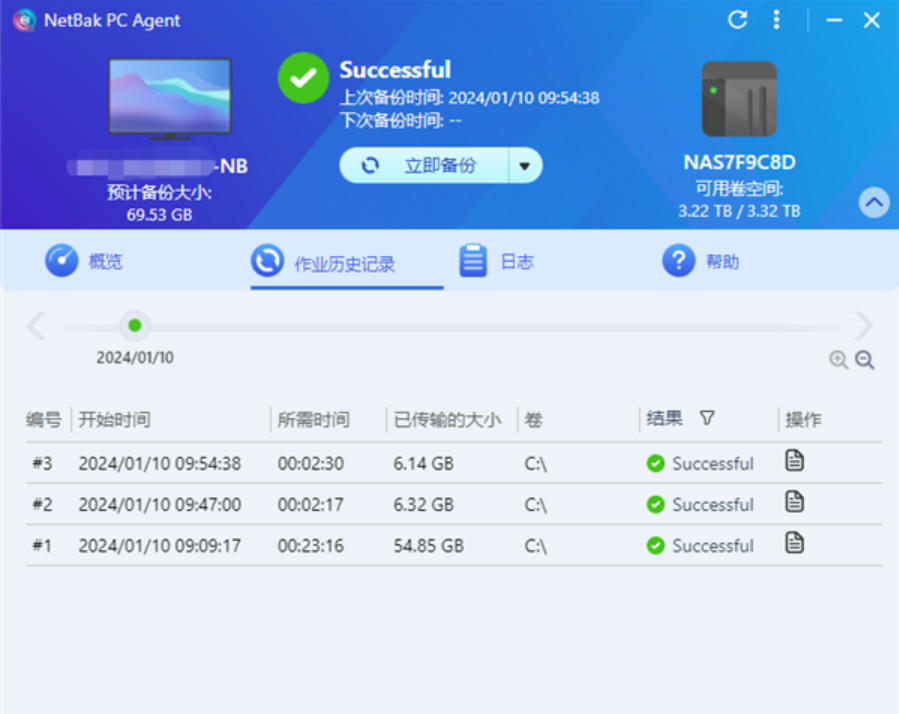
Task: Click the NetBak PC Agent logo icon
Action: [x=24, y=20]
